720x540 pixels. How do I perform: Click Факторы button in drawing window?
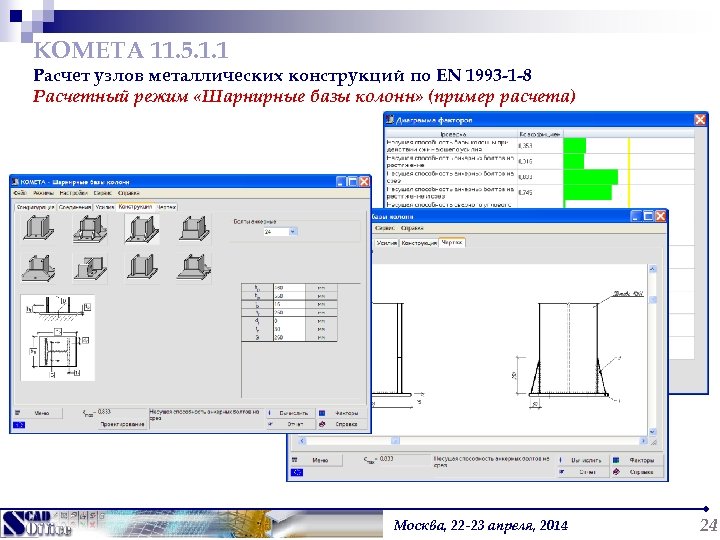[638, 460]
